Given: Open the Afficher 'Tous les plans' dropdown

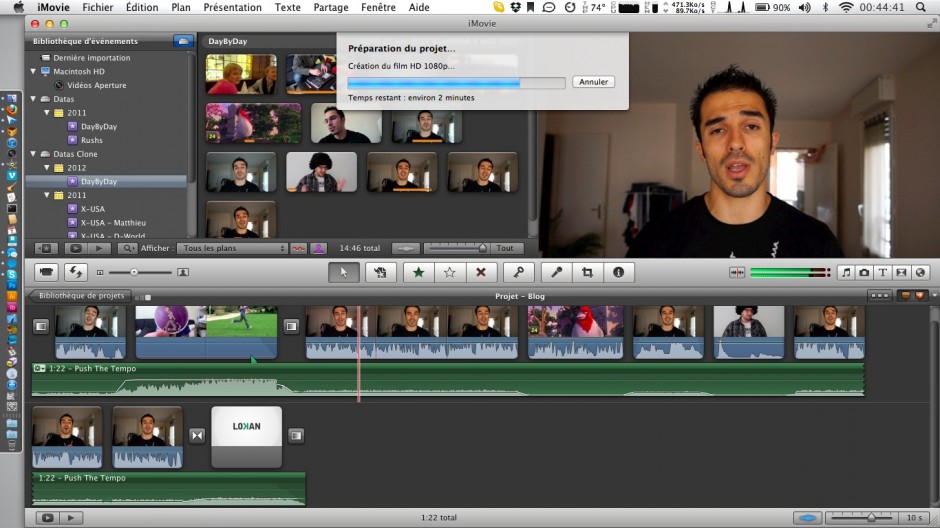Looking at the screenshot, I should 233,248.
